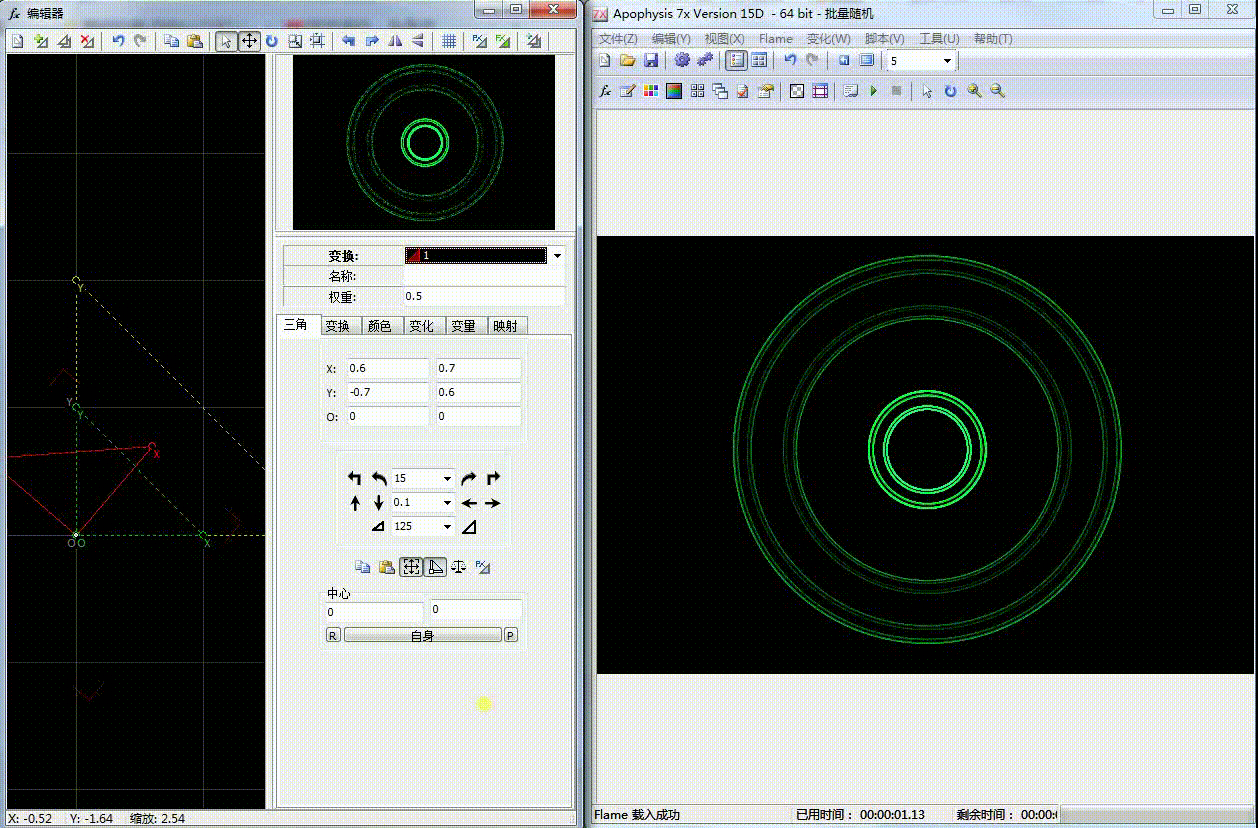Image resolution: width=1258 pixels, height=828 pixels.
Task: Click the flip horizontal icon in editor toolbar
Action: [394, 41]
